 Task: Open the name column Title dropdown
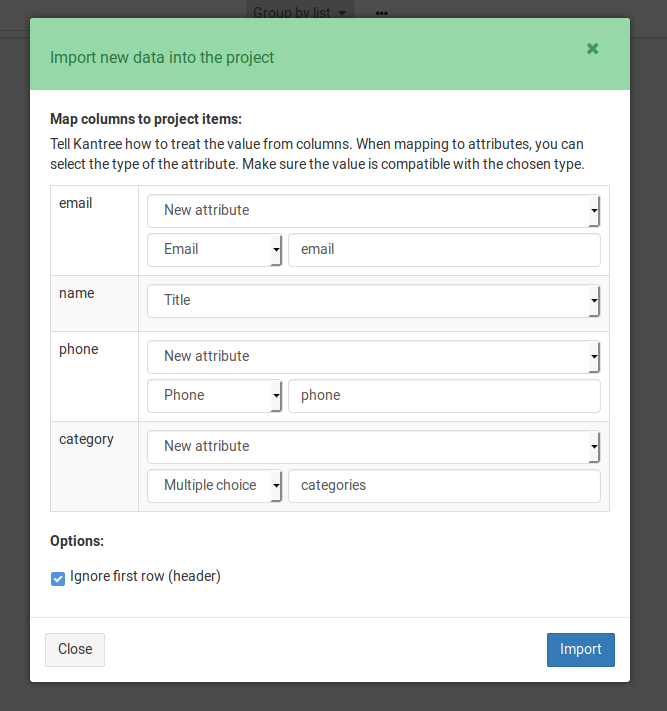pos(374,301)
